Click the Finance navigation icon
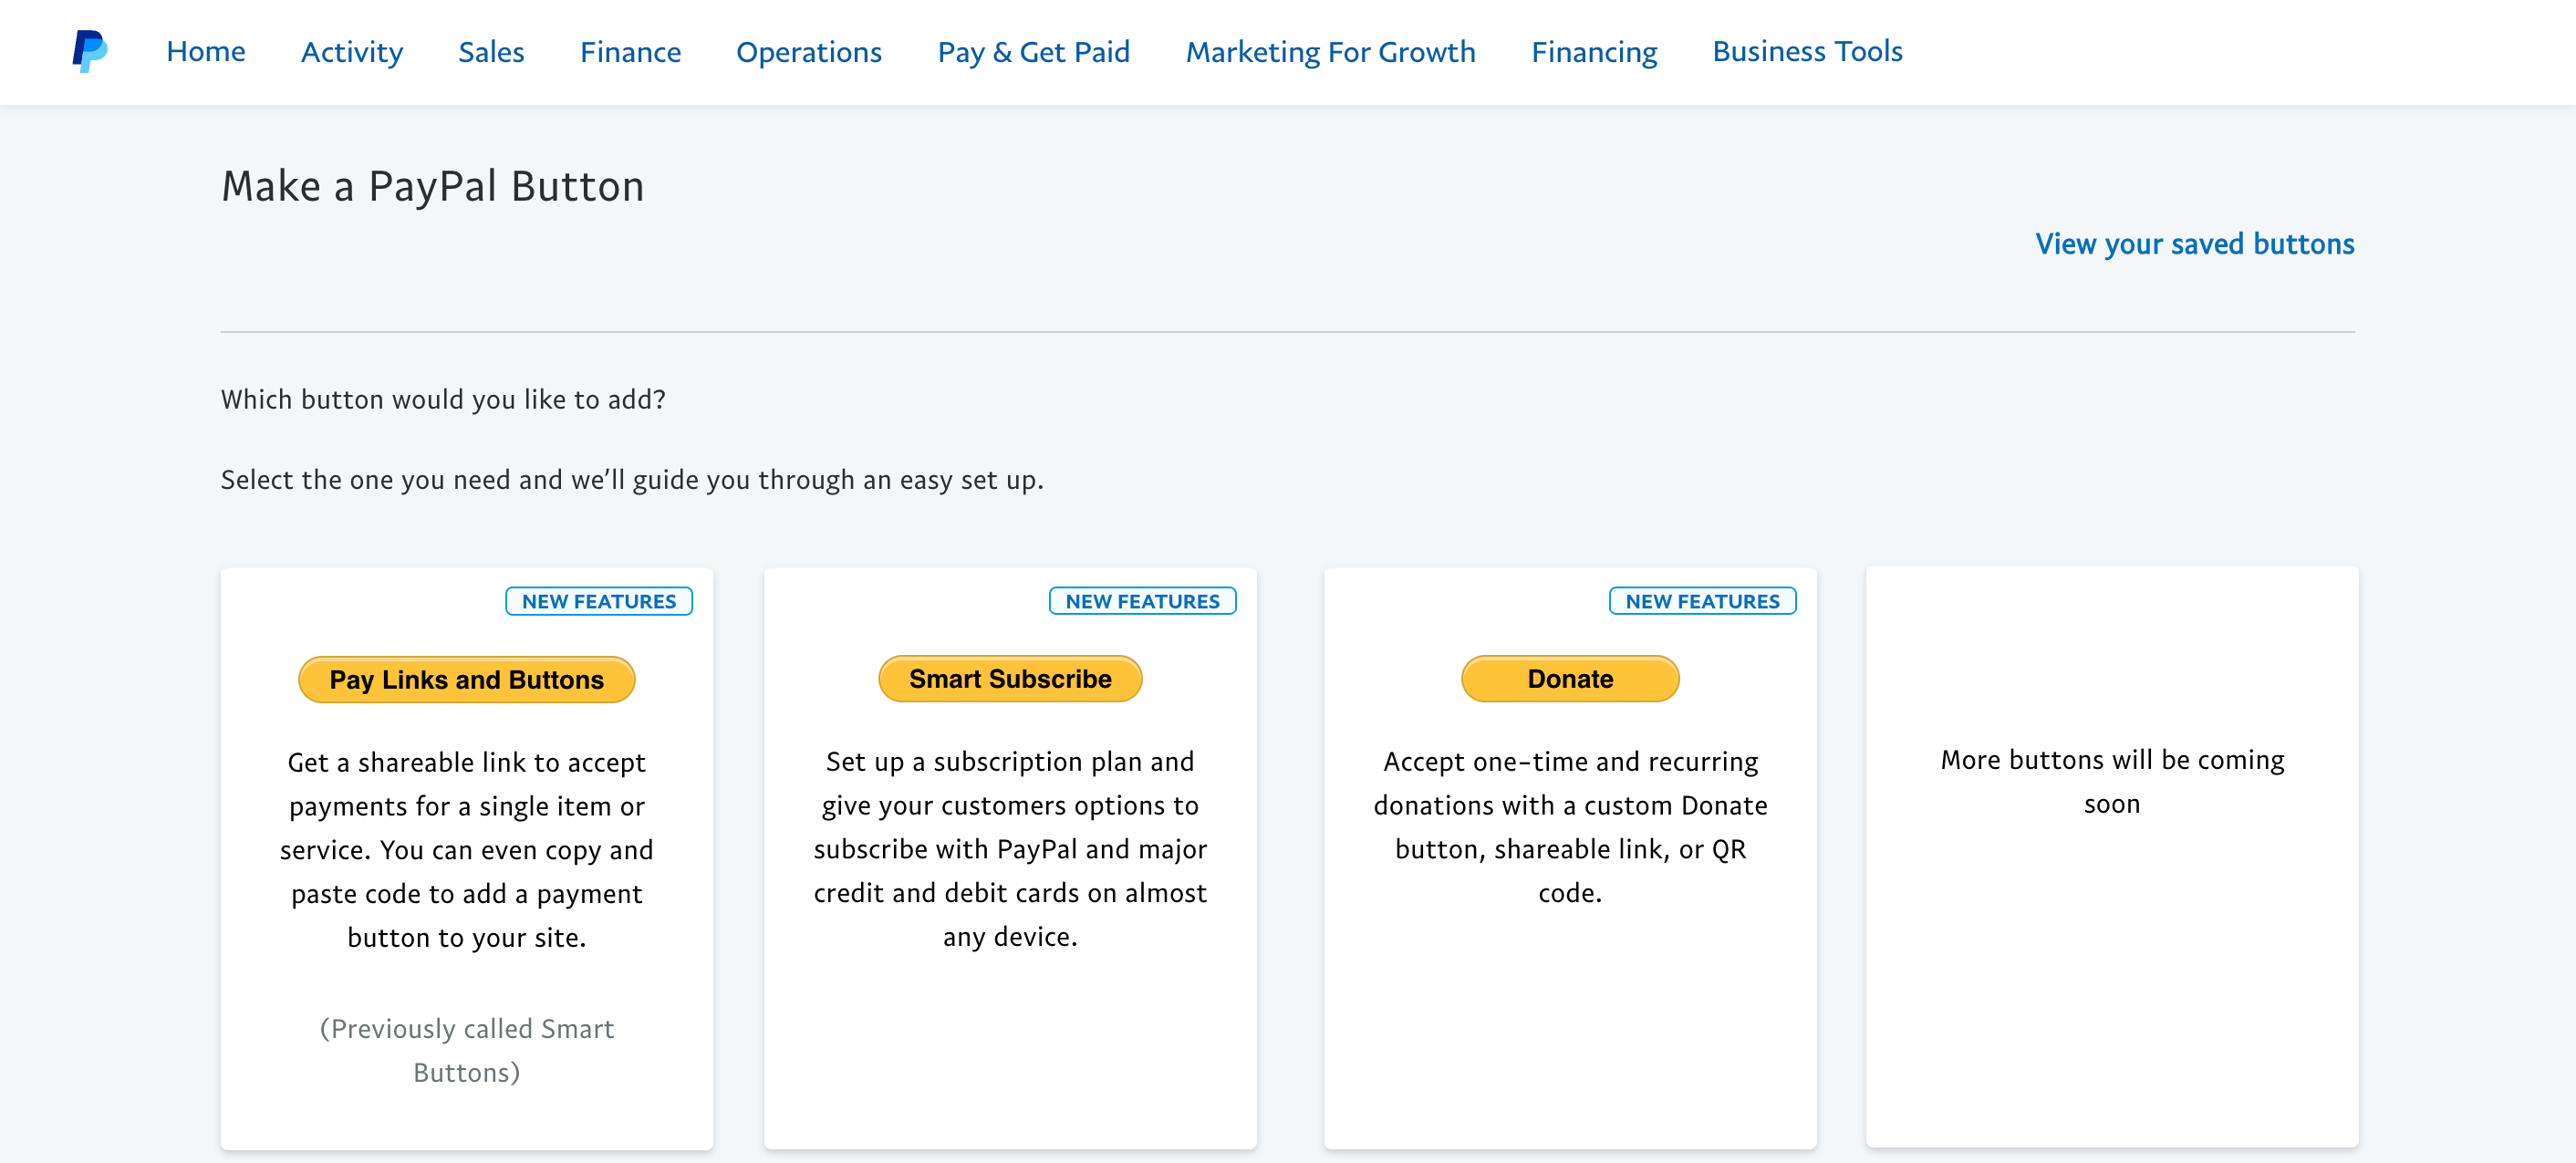The width and height of the screenshot is (2576, 1163). pos(631,51)
